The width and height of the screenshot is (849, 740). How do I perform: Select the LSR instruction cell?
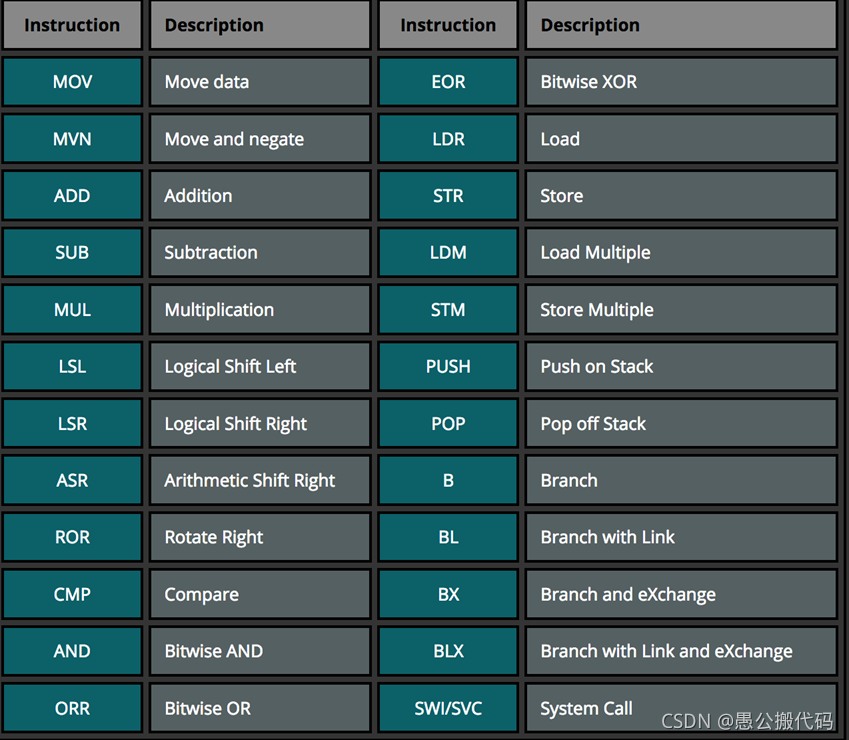pyautogui.click(x=72, y=424)
